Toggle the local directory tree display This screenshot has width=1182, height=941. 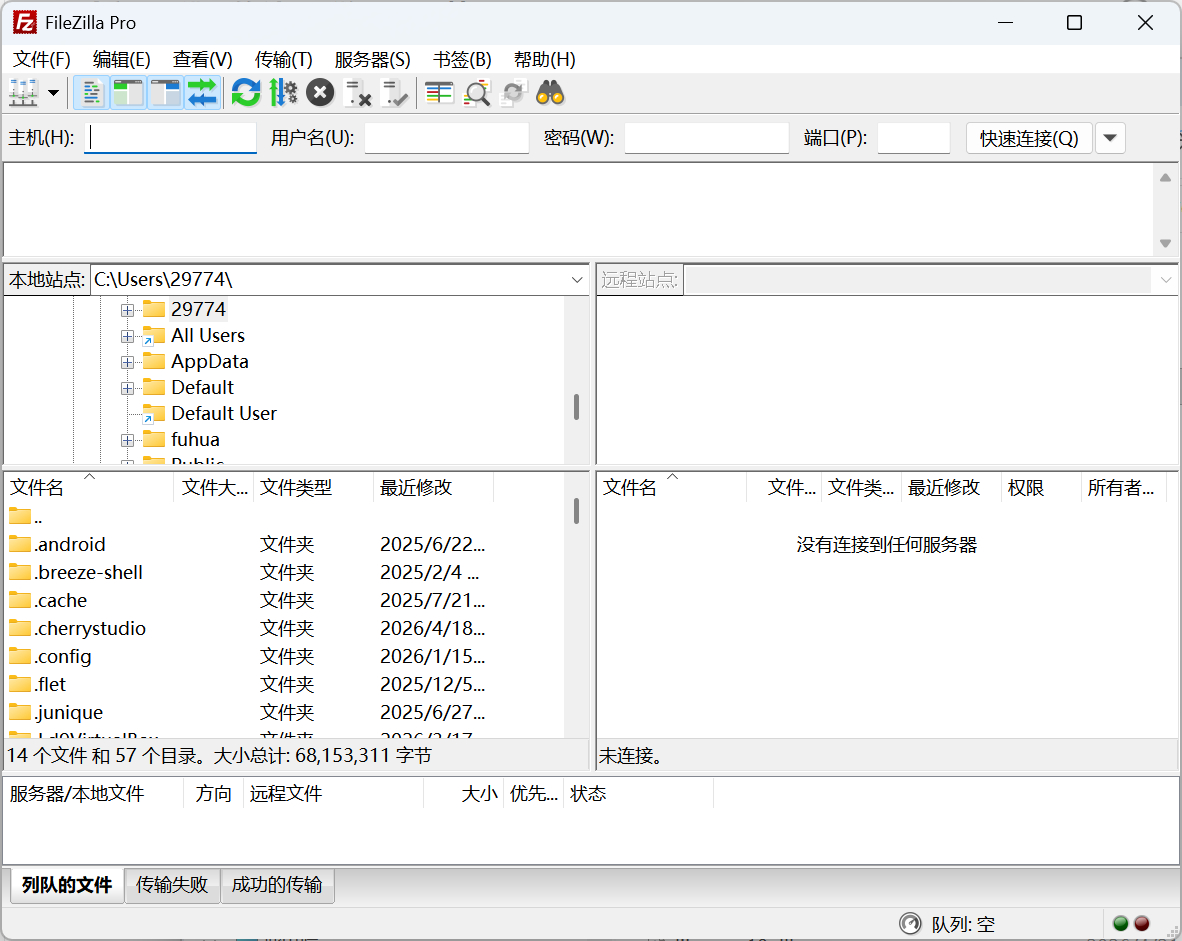[x=128, y=93]
